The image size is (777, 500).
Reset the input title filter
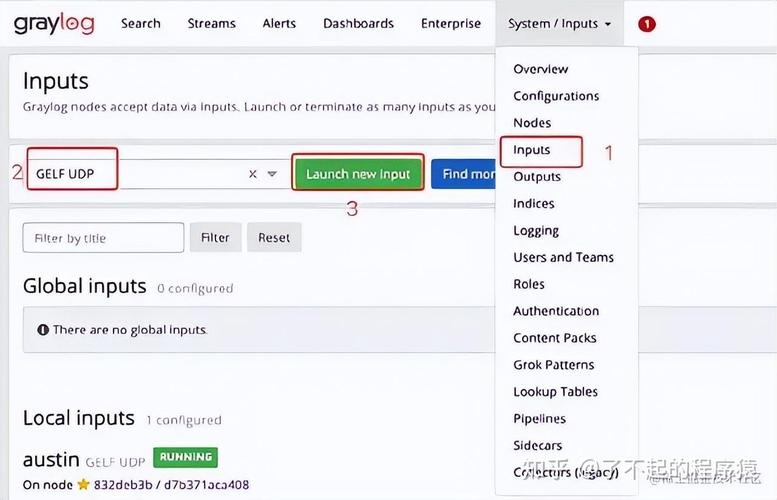(274, 238)
